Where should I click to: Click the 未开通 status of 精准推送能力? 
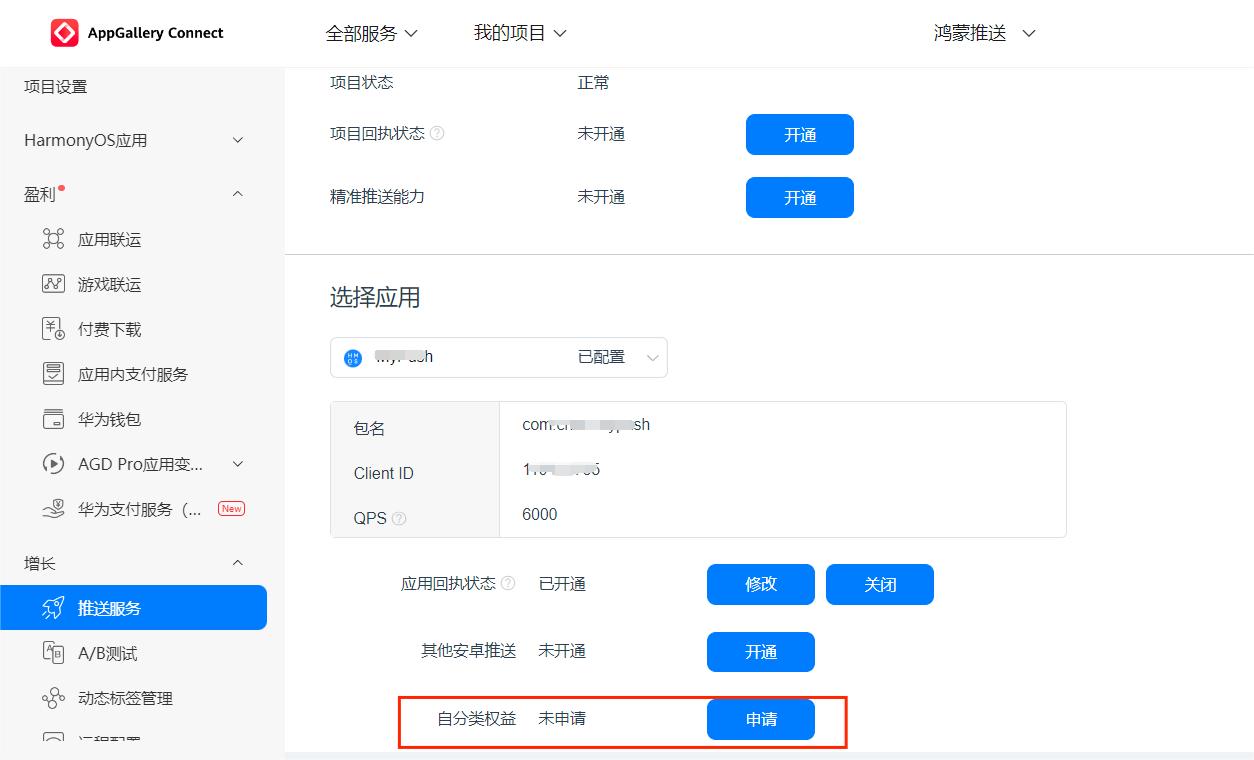(601, 197)
